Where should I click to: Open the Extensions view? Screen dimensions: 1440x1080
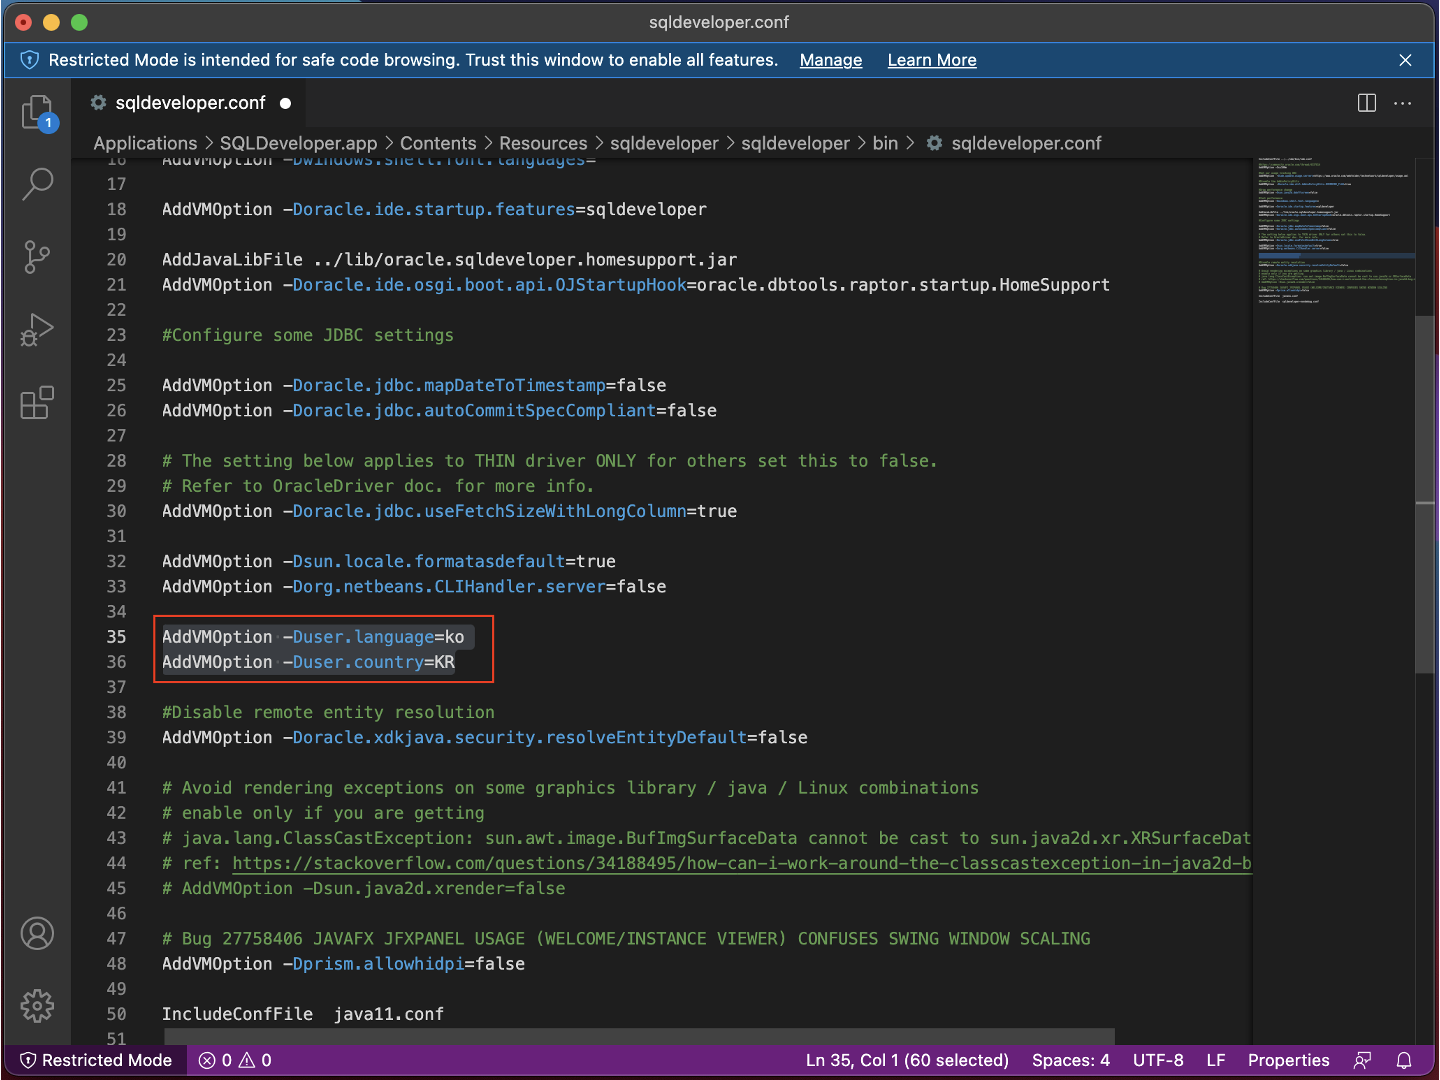click(x=37, y=403)
